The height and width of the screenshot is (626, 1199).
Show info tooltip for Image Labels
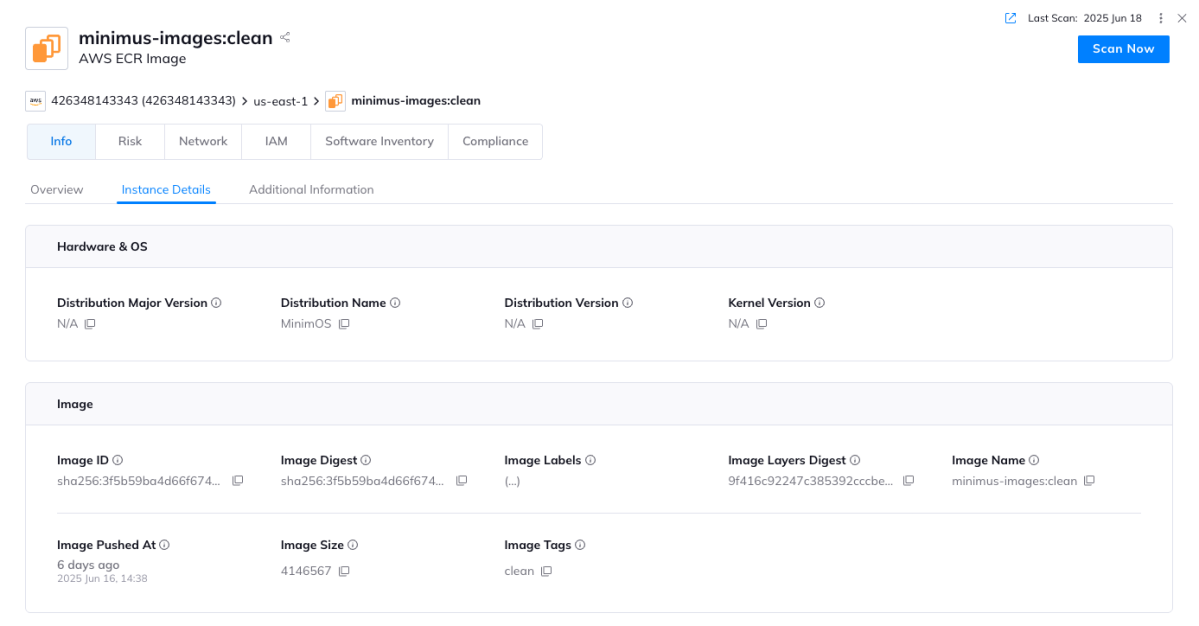(x=590, y=460)
